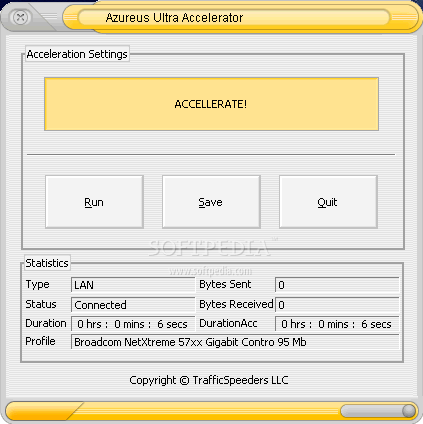Screen dimensions: 423x424
Task: Save the acceleration settings
Action: point(211,202)
